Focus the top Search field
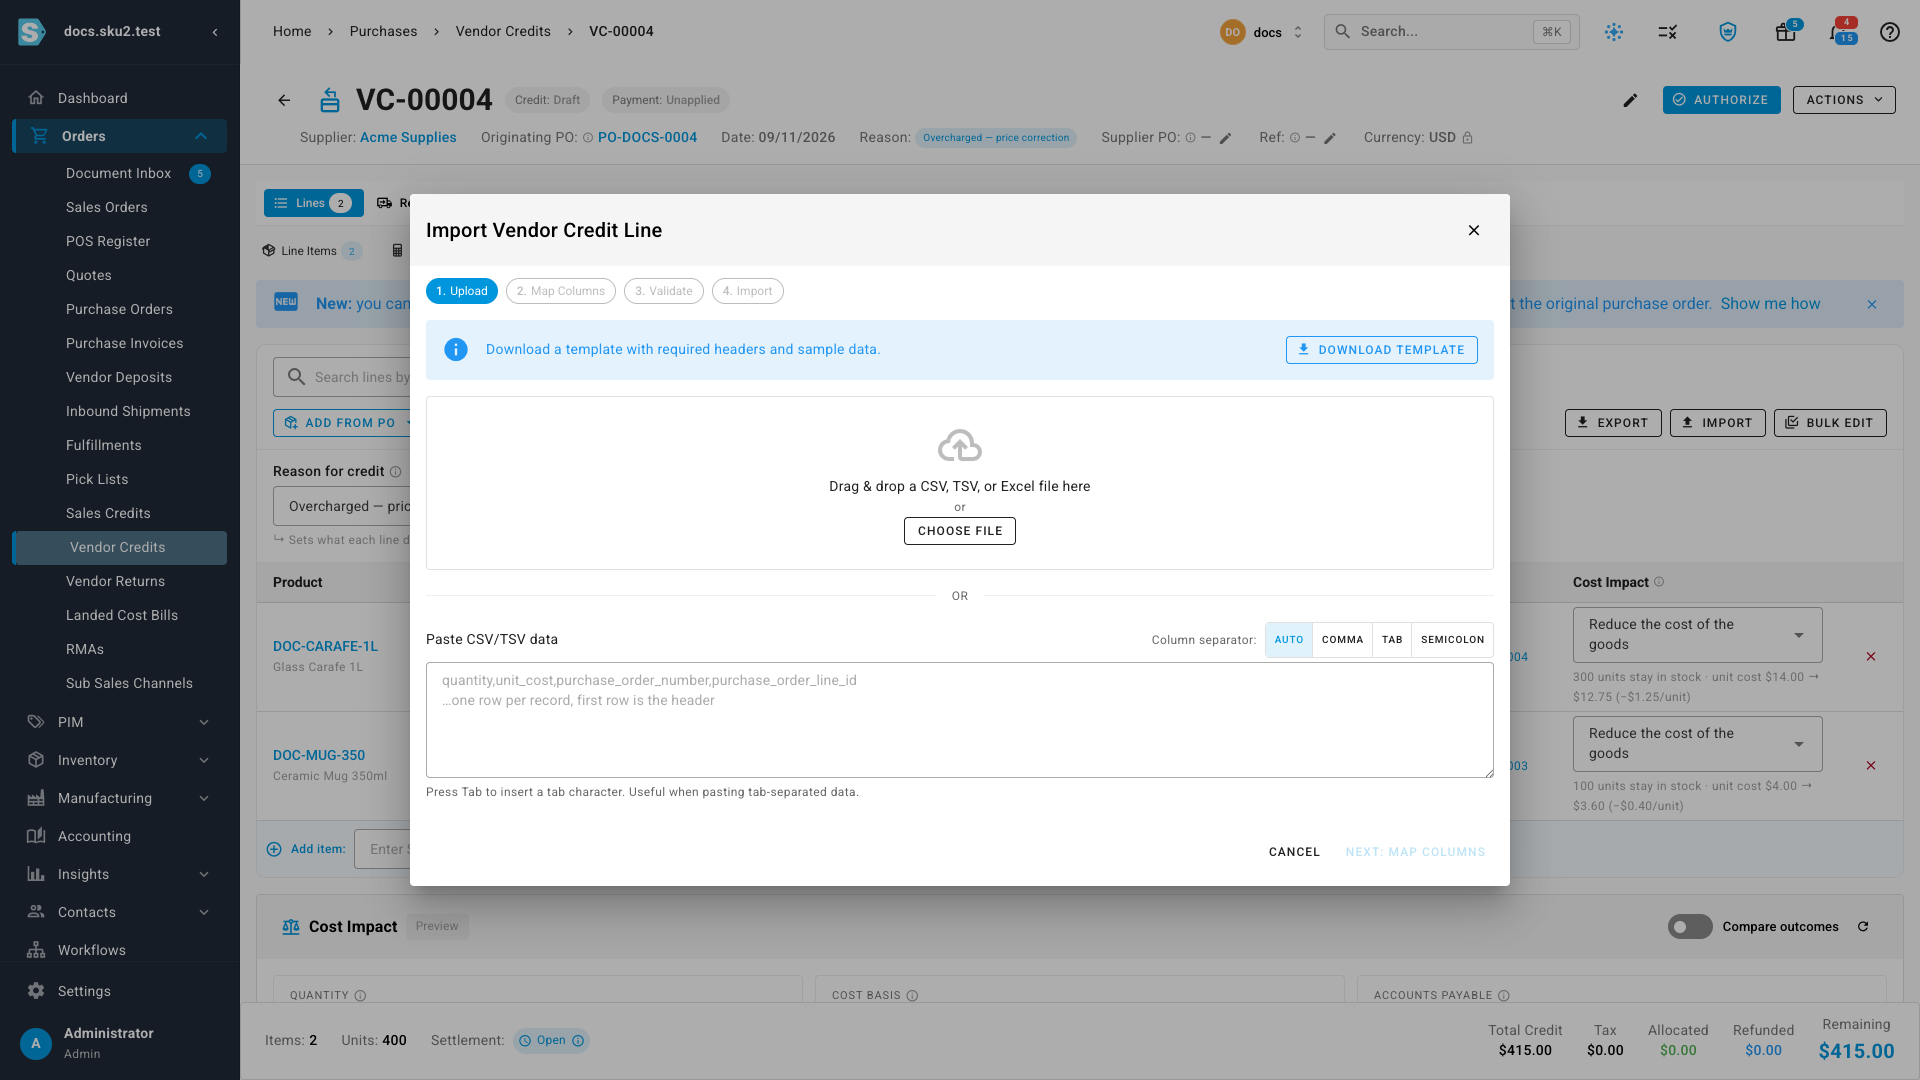Image resolution: width=1920 pixels, height=1080 pixels. (x=1451, y=32)
